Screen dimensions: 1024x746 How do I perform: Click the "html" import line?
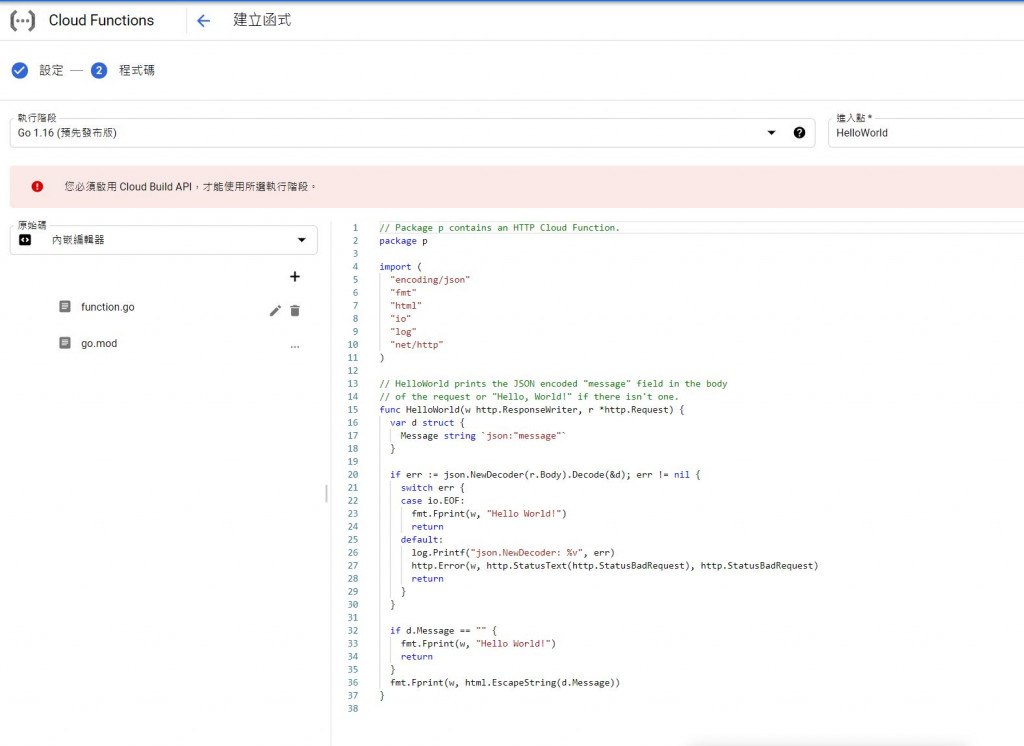[406, 306]
